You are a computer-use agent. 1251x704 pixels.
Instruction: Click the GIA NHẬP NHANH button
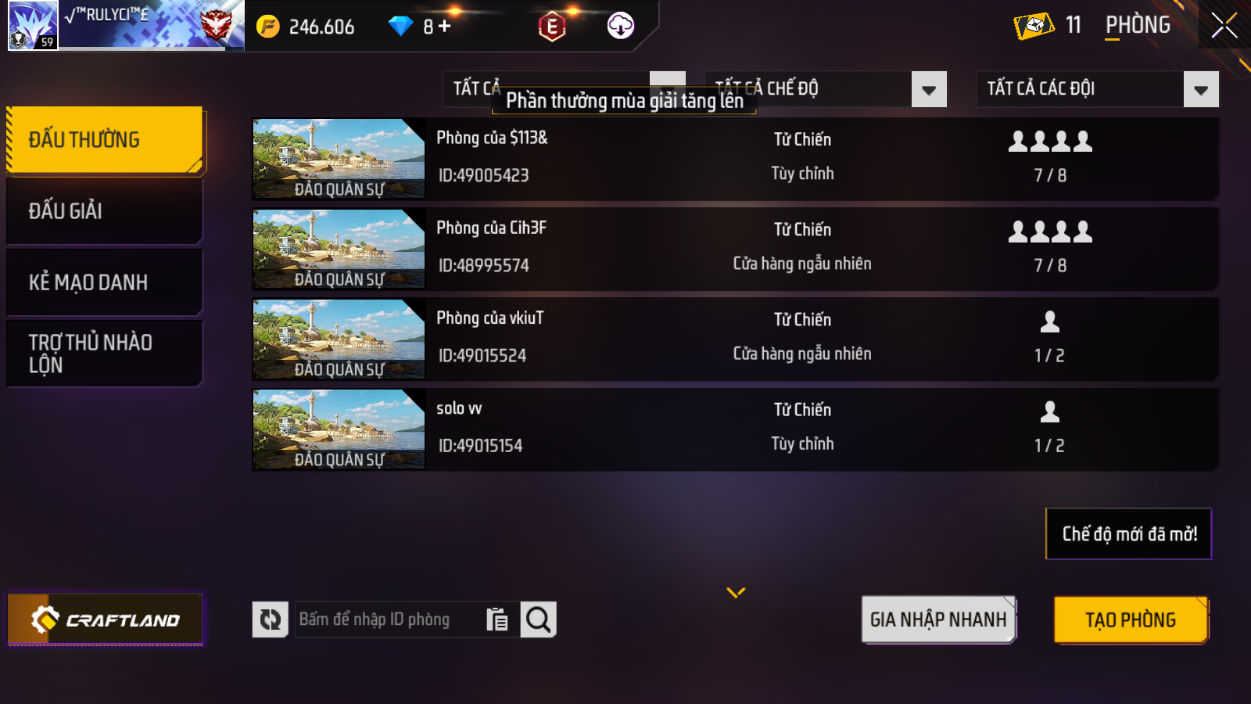938,620
